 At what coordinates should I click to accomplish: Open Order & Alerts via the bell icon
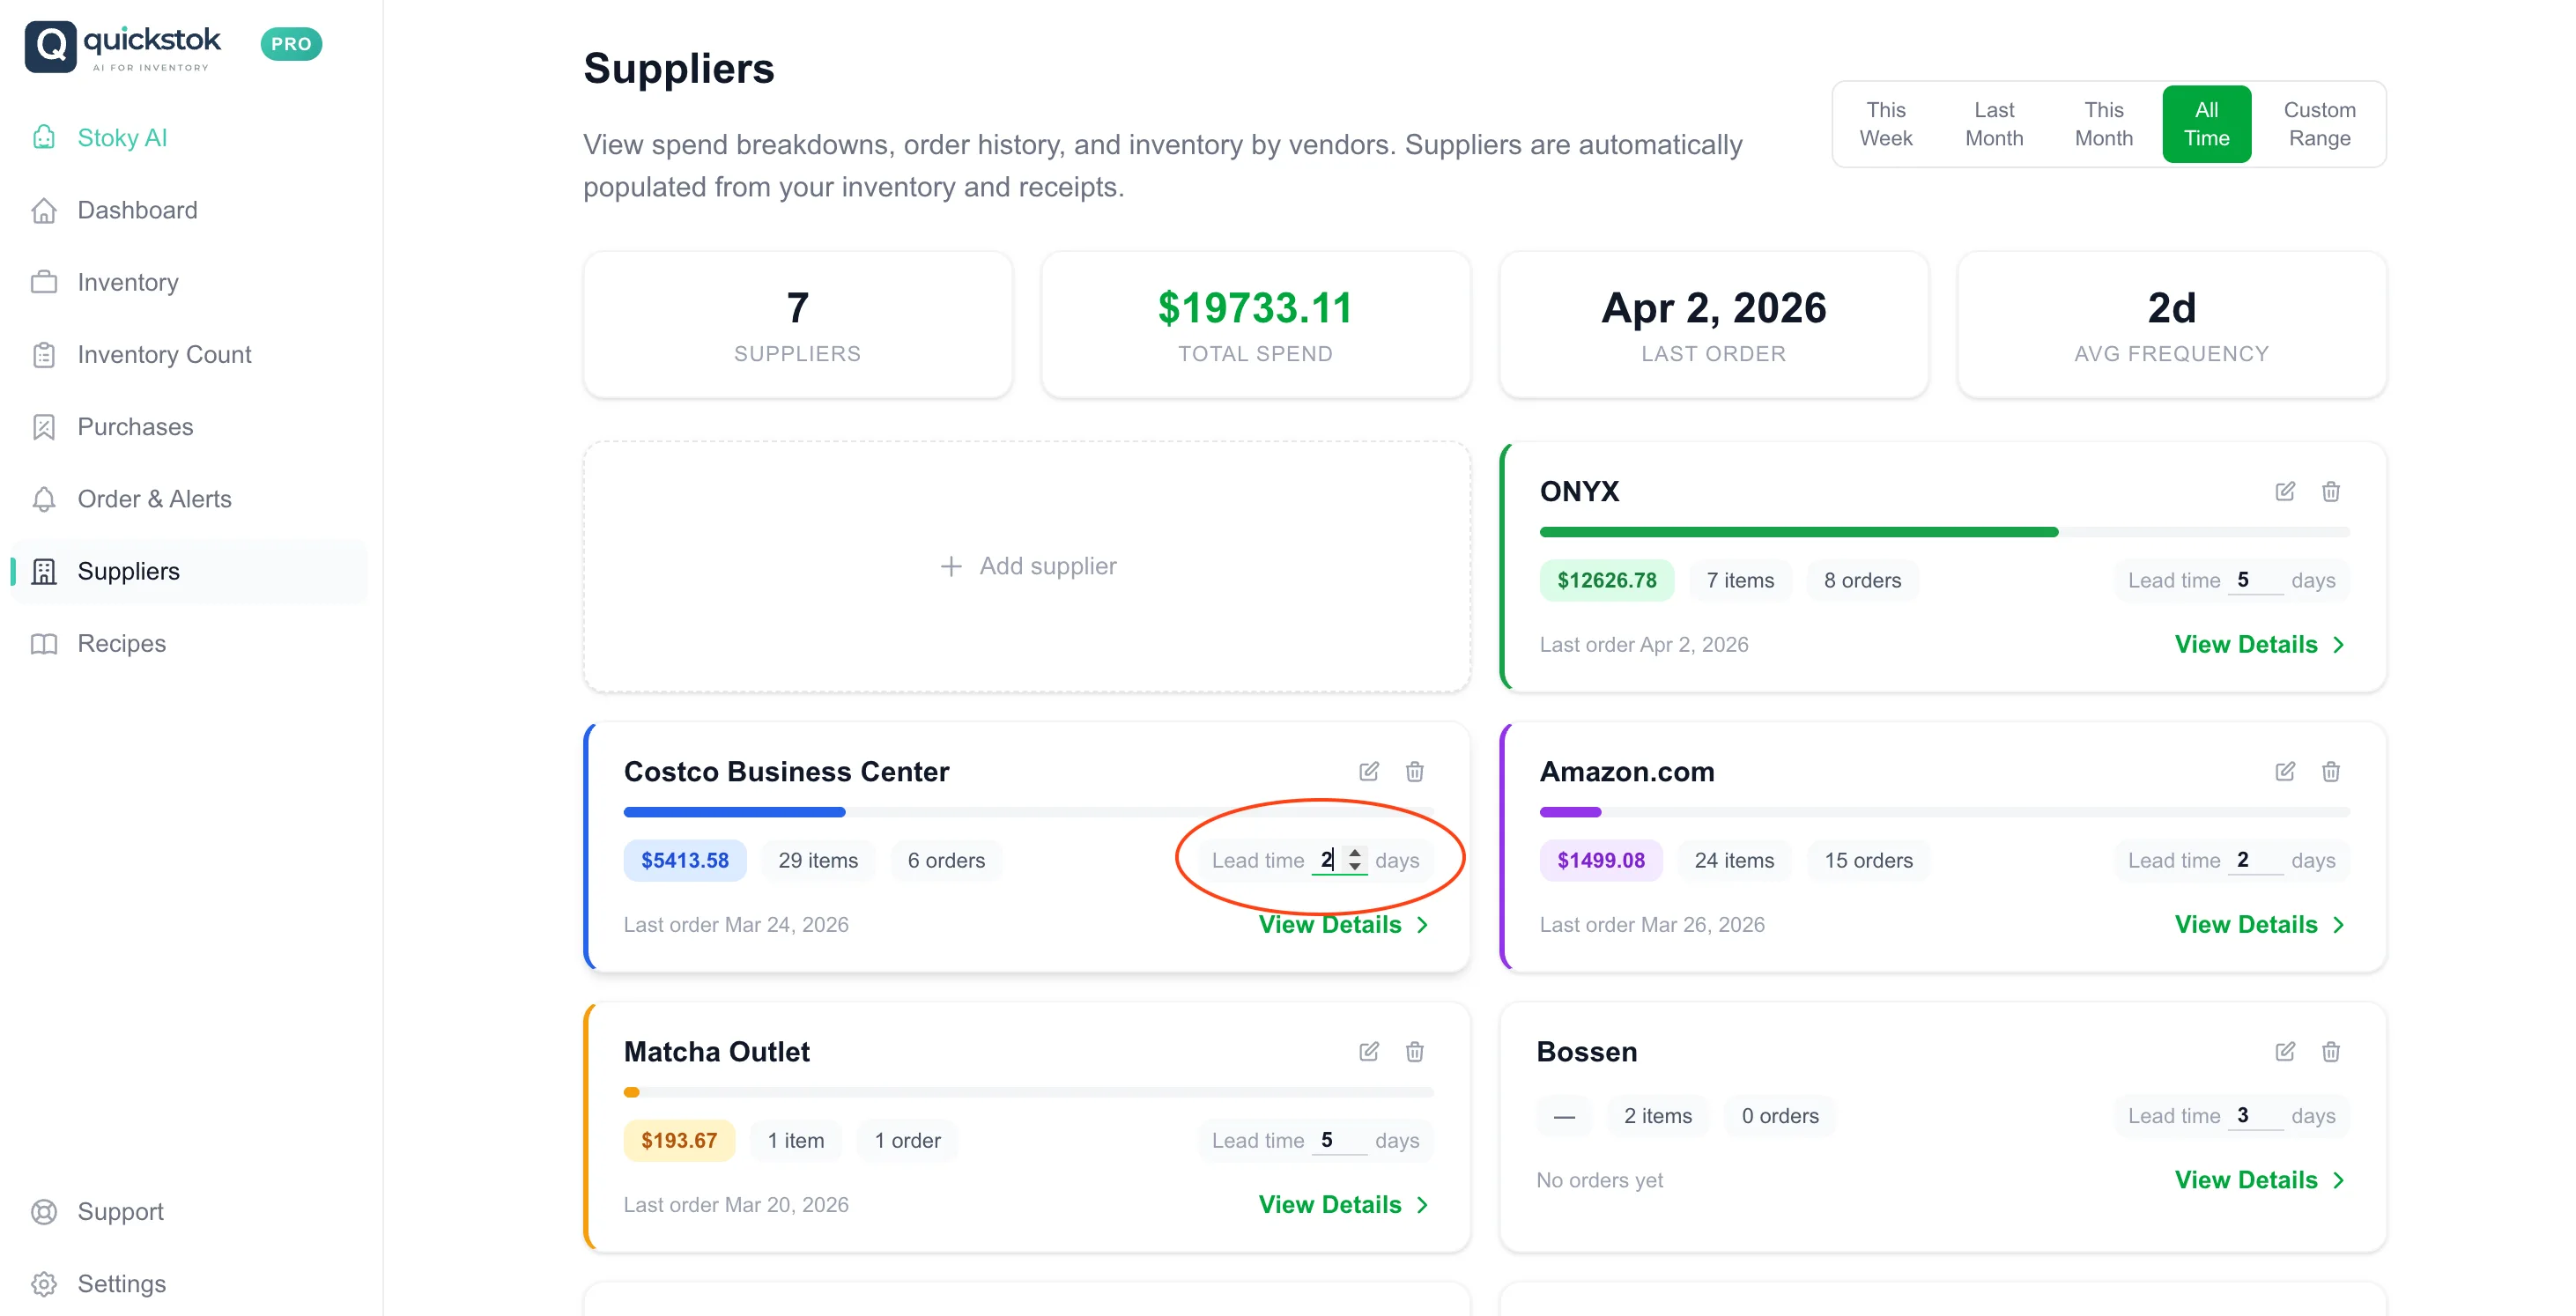point(44,498)
